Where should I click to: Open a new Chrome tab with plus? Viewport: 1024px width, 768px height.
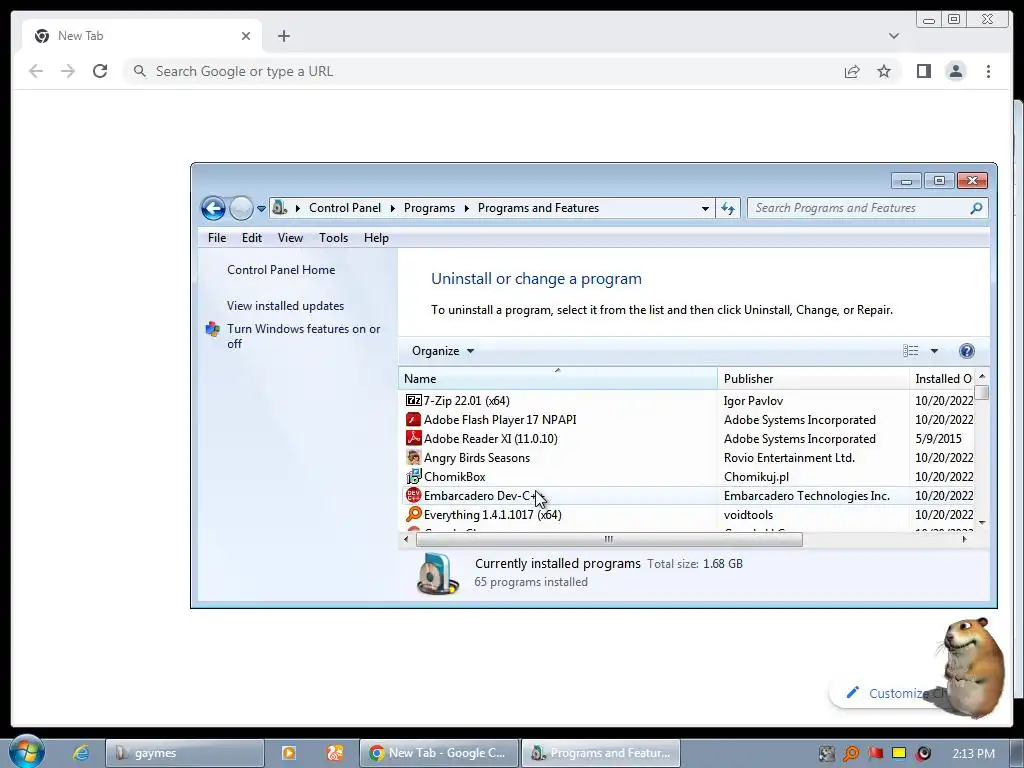point(283,36)
